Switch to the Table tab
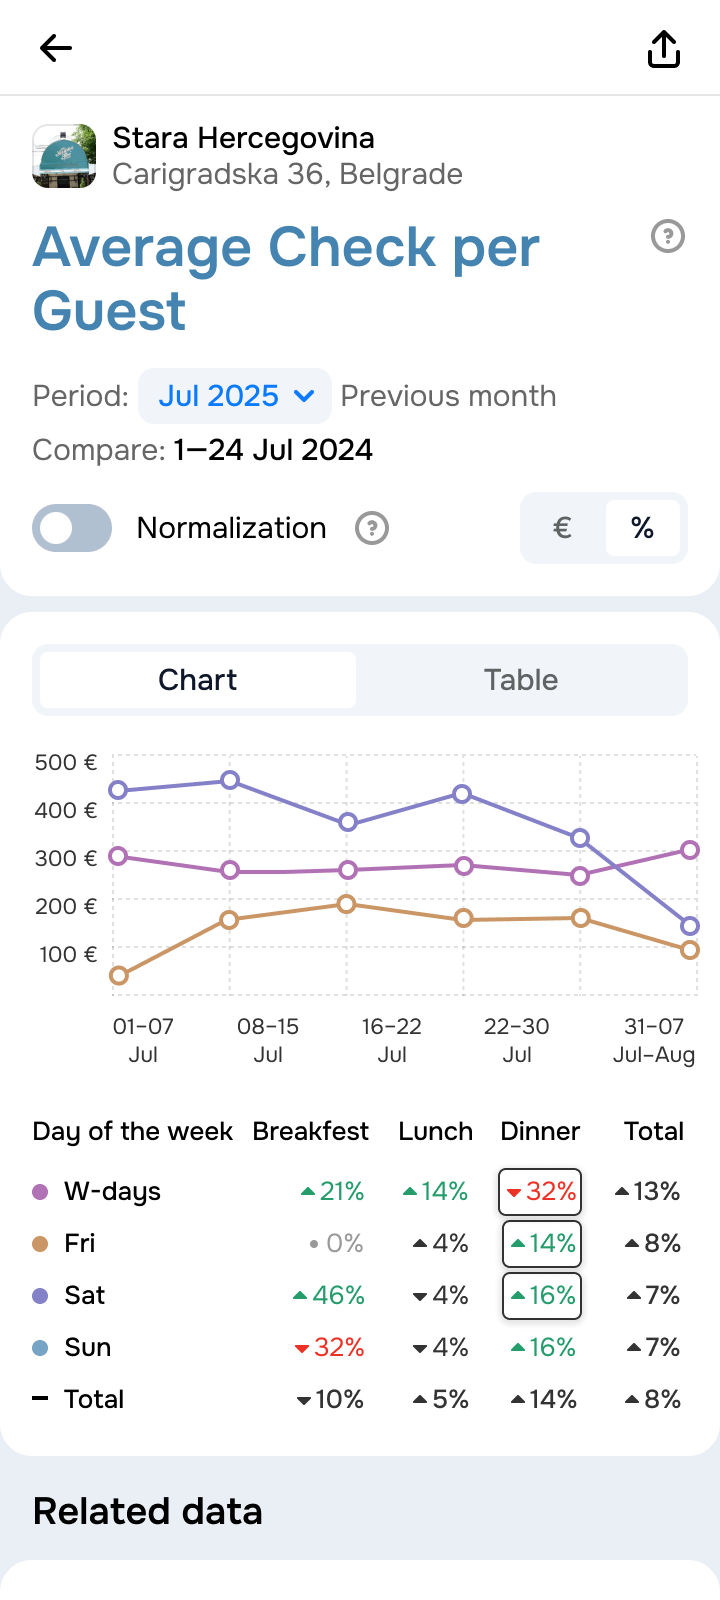Viewport: 720px width, 1600px height. click(521, 680)
